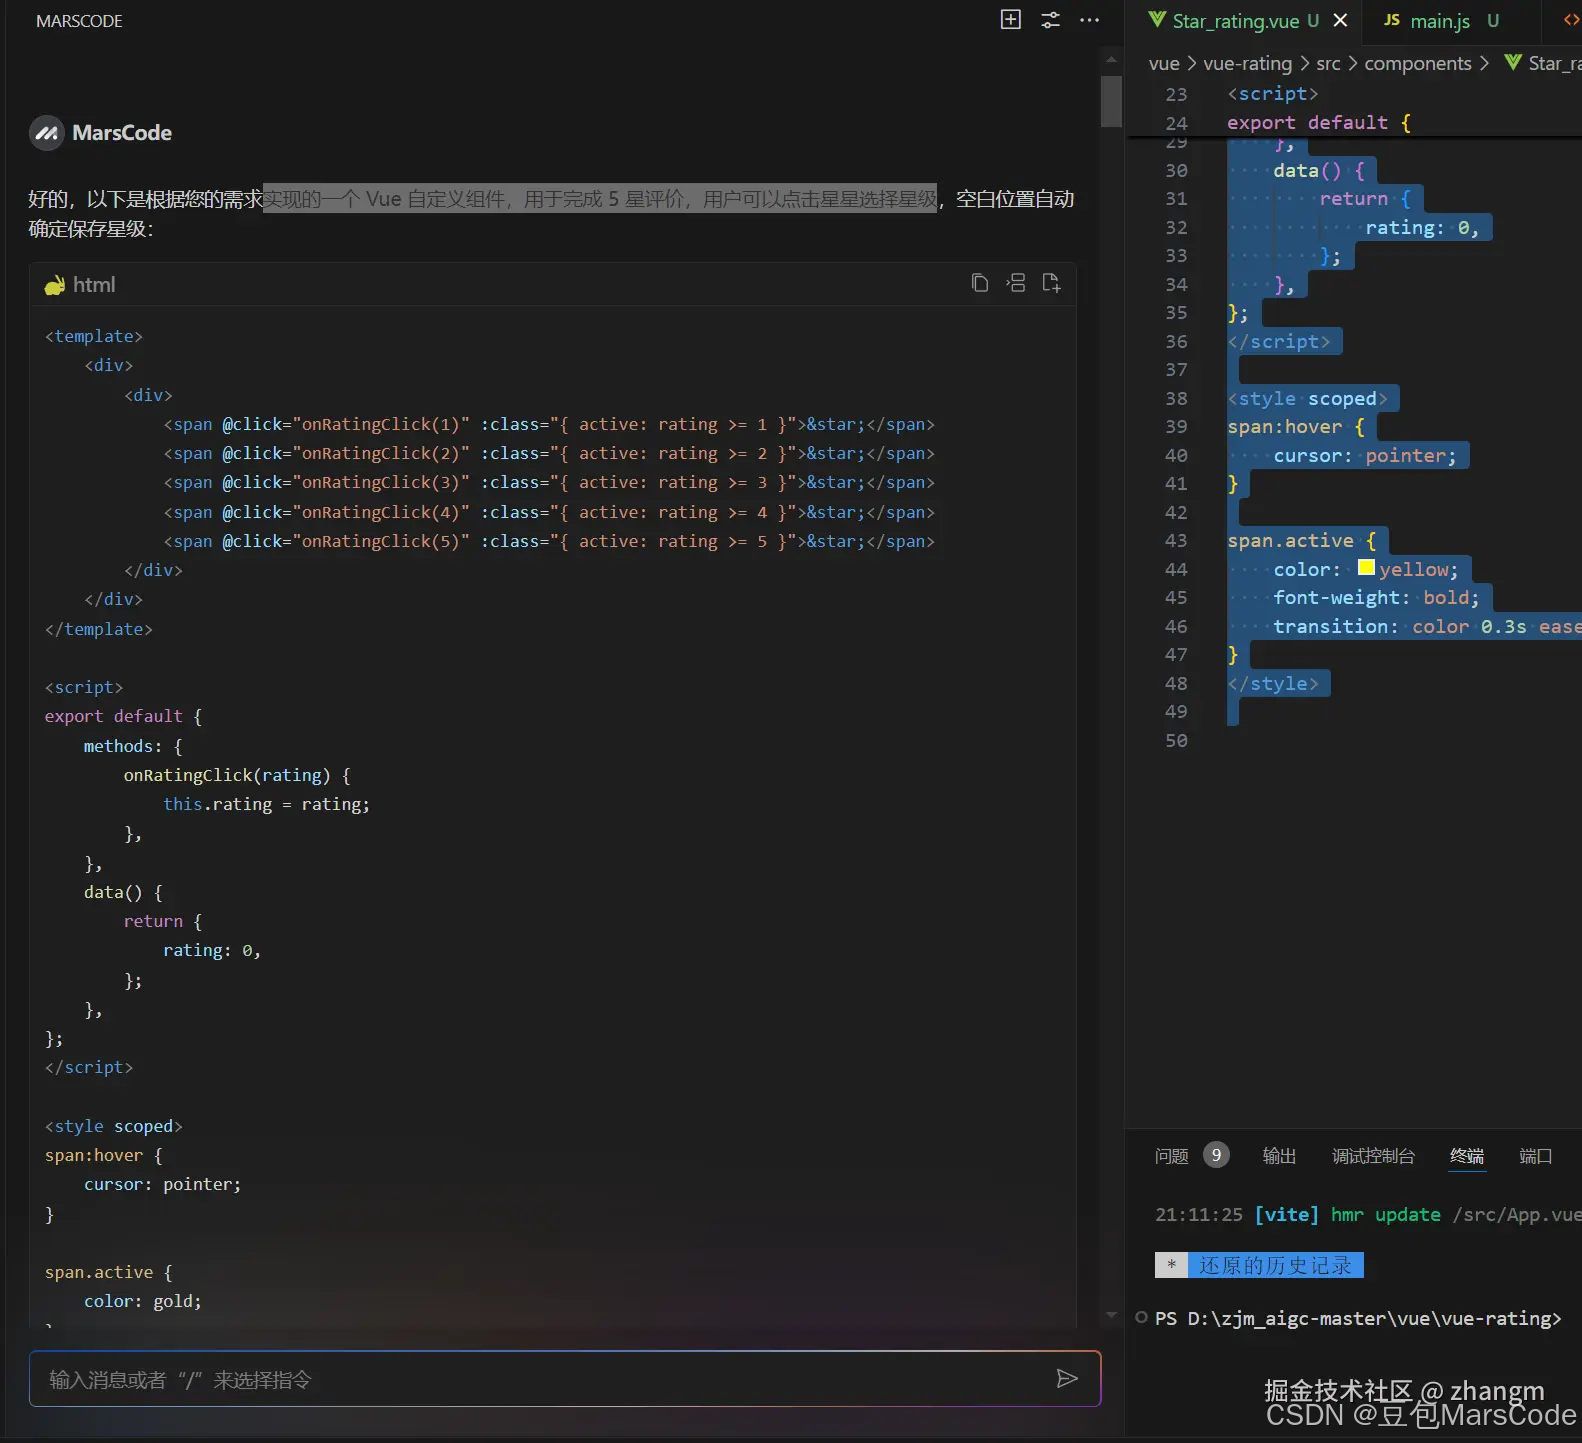Viewport: 1582px width, 1443px height.
Task: Click the '[vite]' hmr update log line
Action: click(x=1368, y=1214)
